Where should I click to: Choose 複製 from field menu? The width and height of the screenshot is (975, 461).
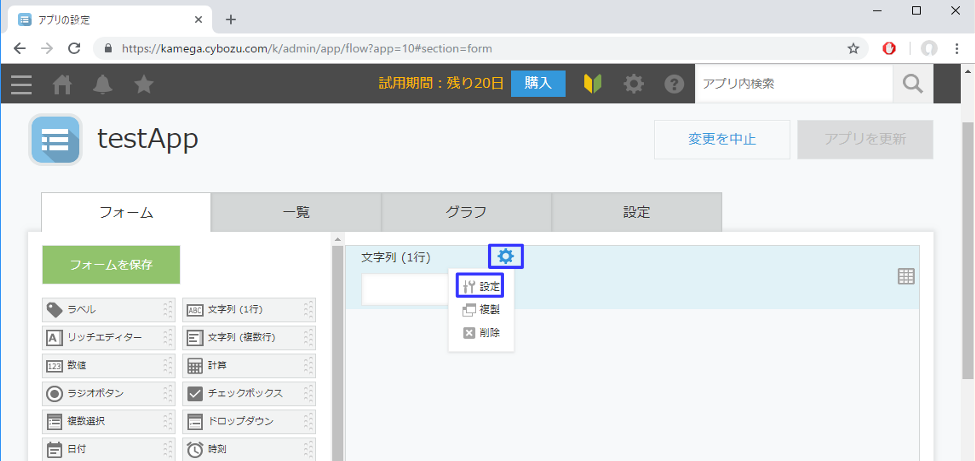481,309
